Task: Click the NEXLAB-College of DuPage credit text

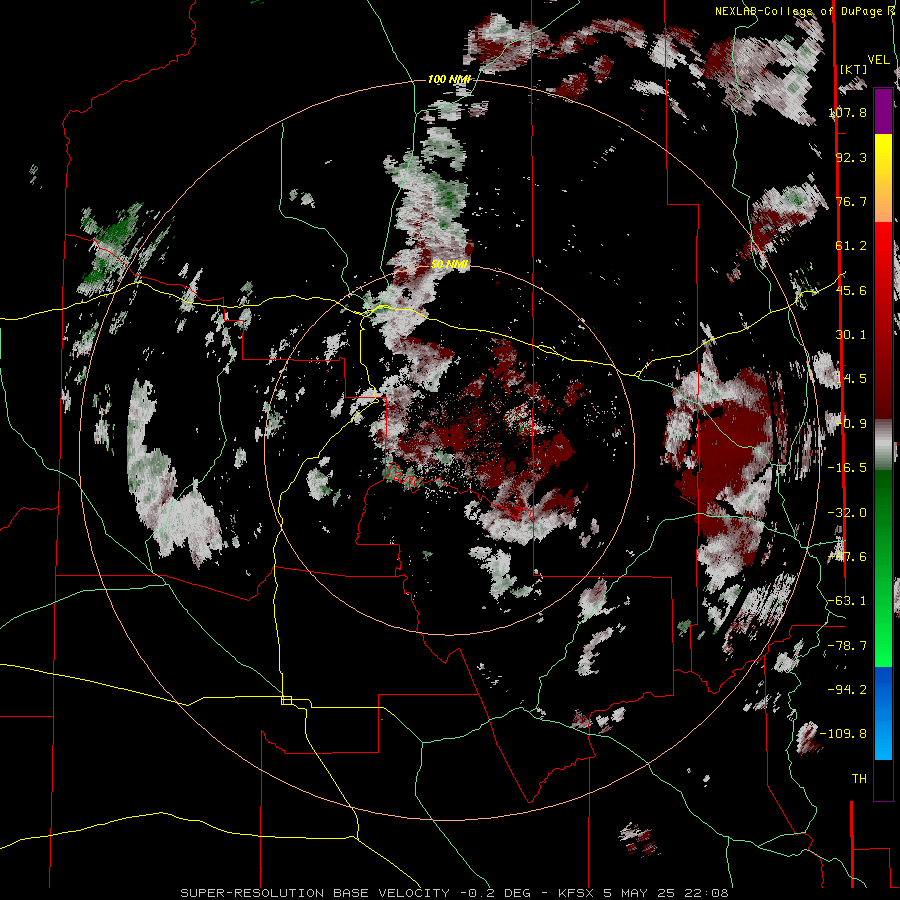Action: point(798,11)
